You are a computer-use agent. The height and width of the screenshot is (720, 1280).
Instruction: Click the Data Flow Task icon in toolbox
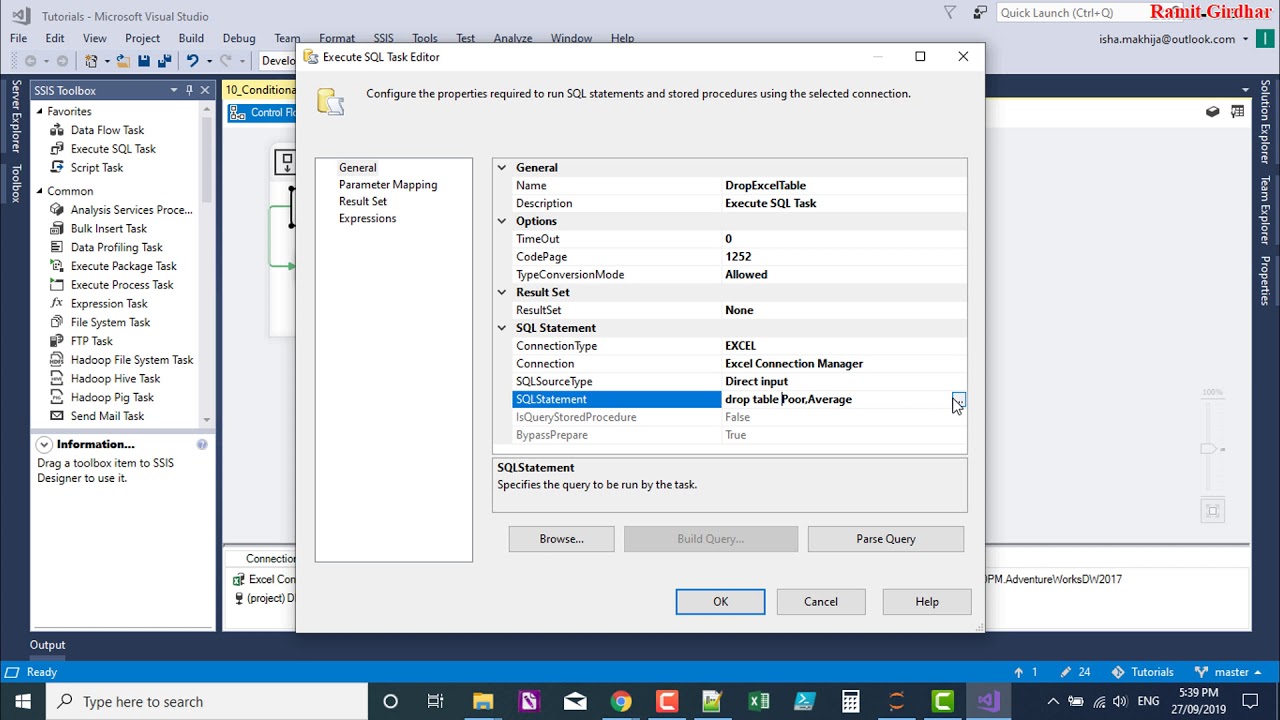point(56,130)
